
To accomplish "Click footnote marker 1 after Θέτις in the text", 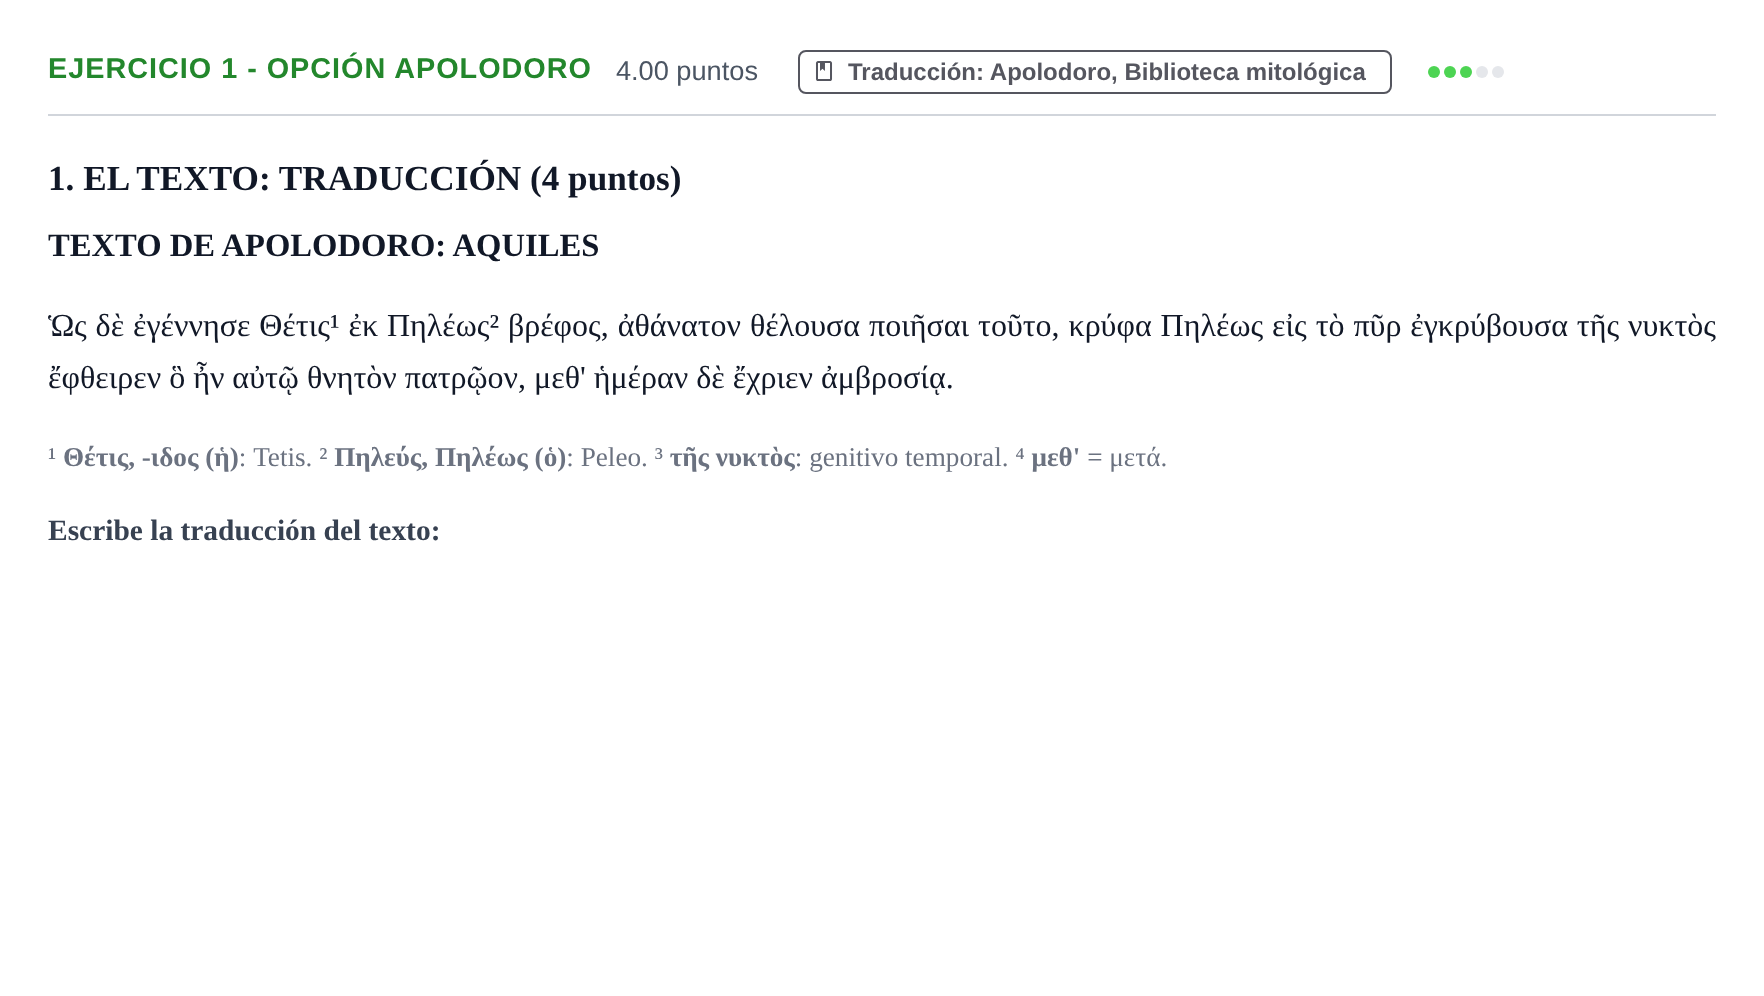I will 335,321.
